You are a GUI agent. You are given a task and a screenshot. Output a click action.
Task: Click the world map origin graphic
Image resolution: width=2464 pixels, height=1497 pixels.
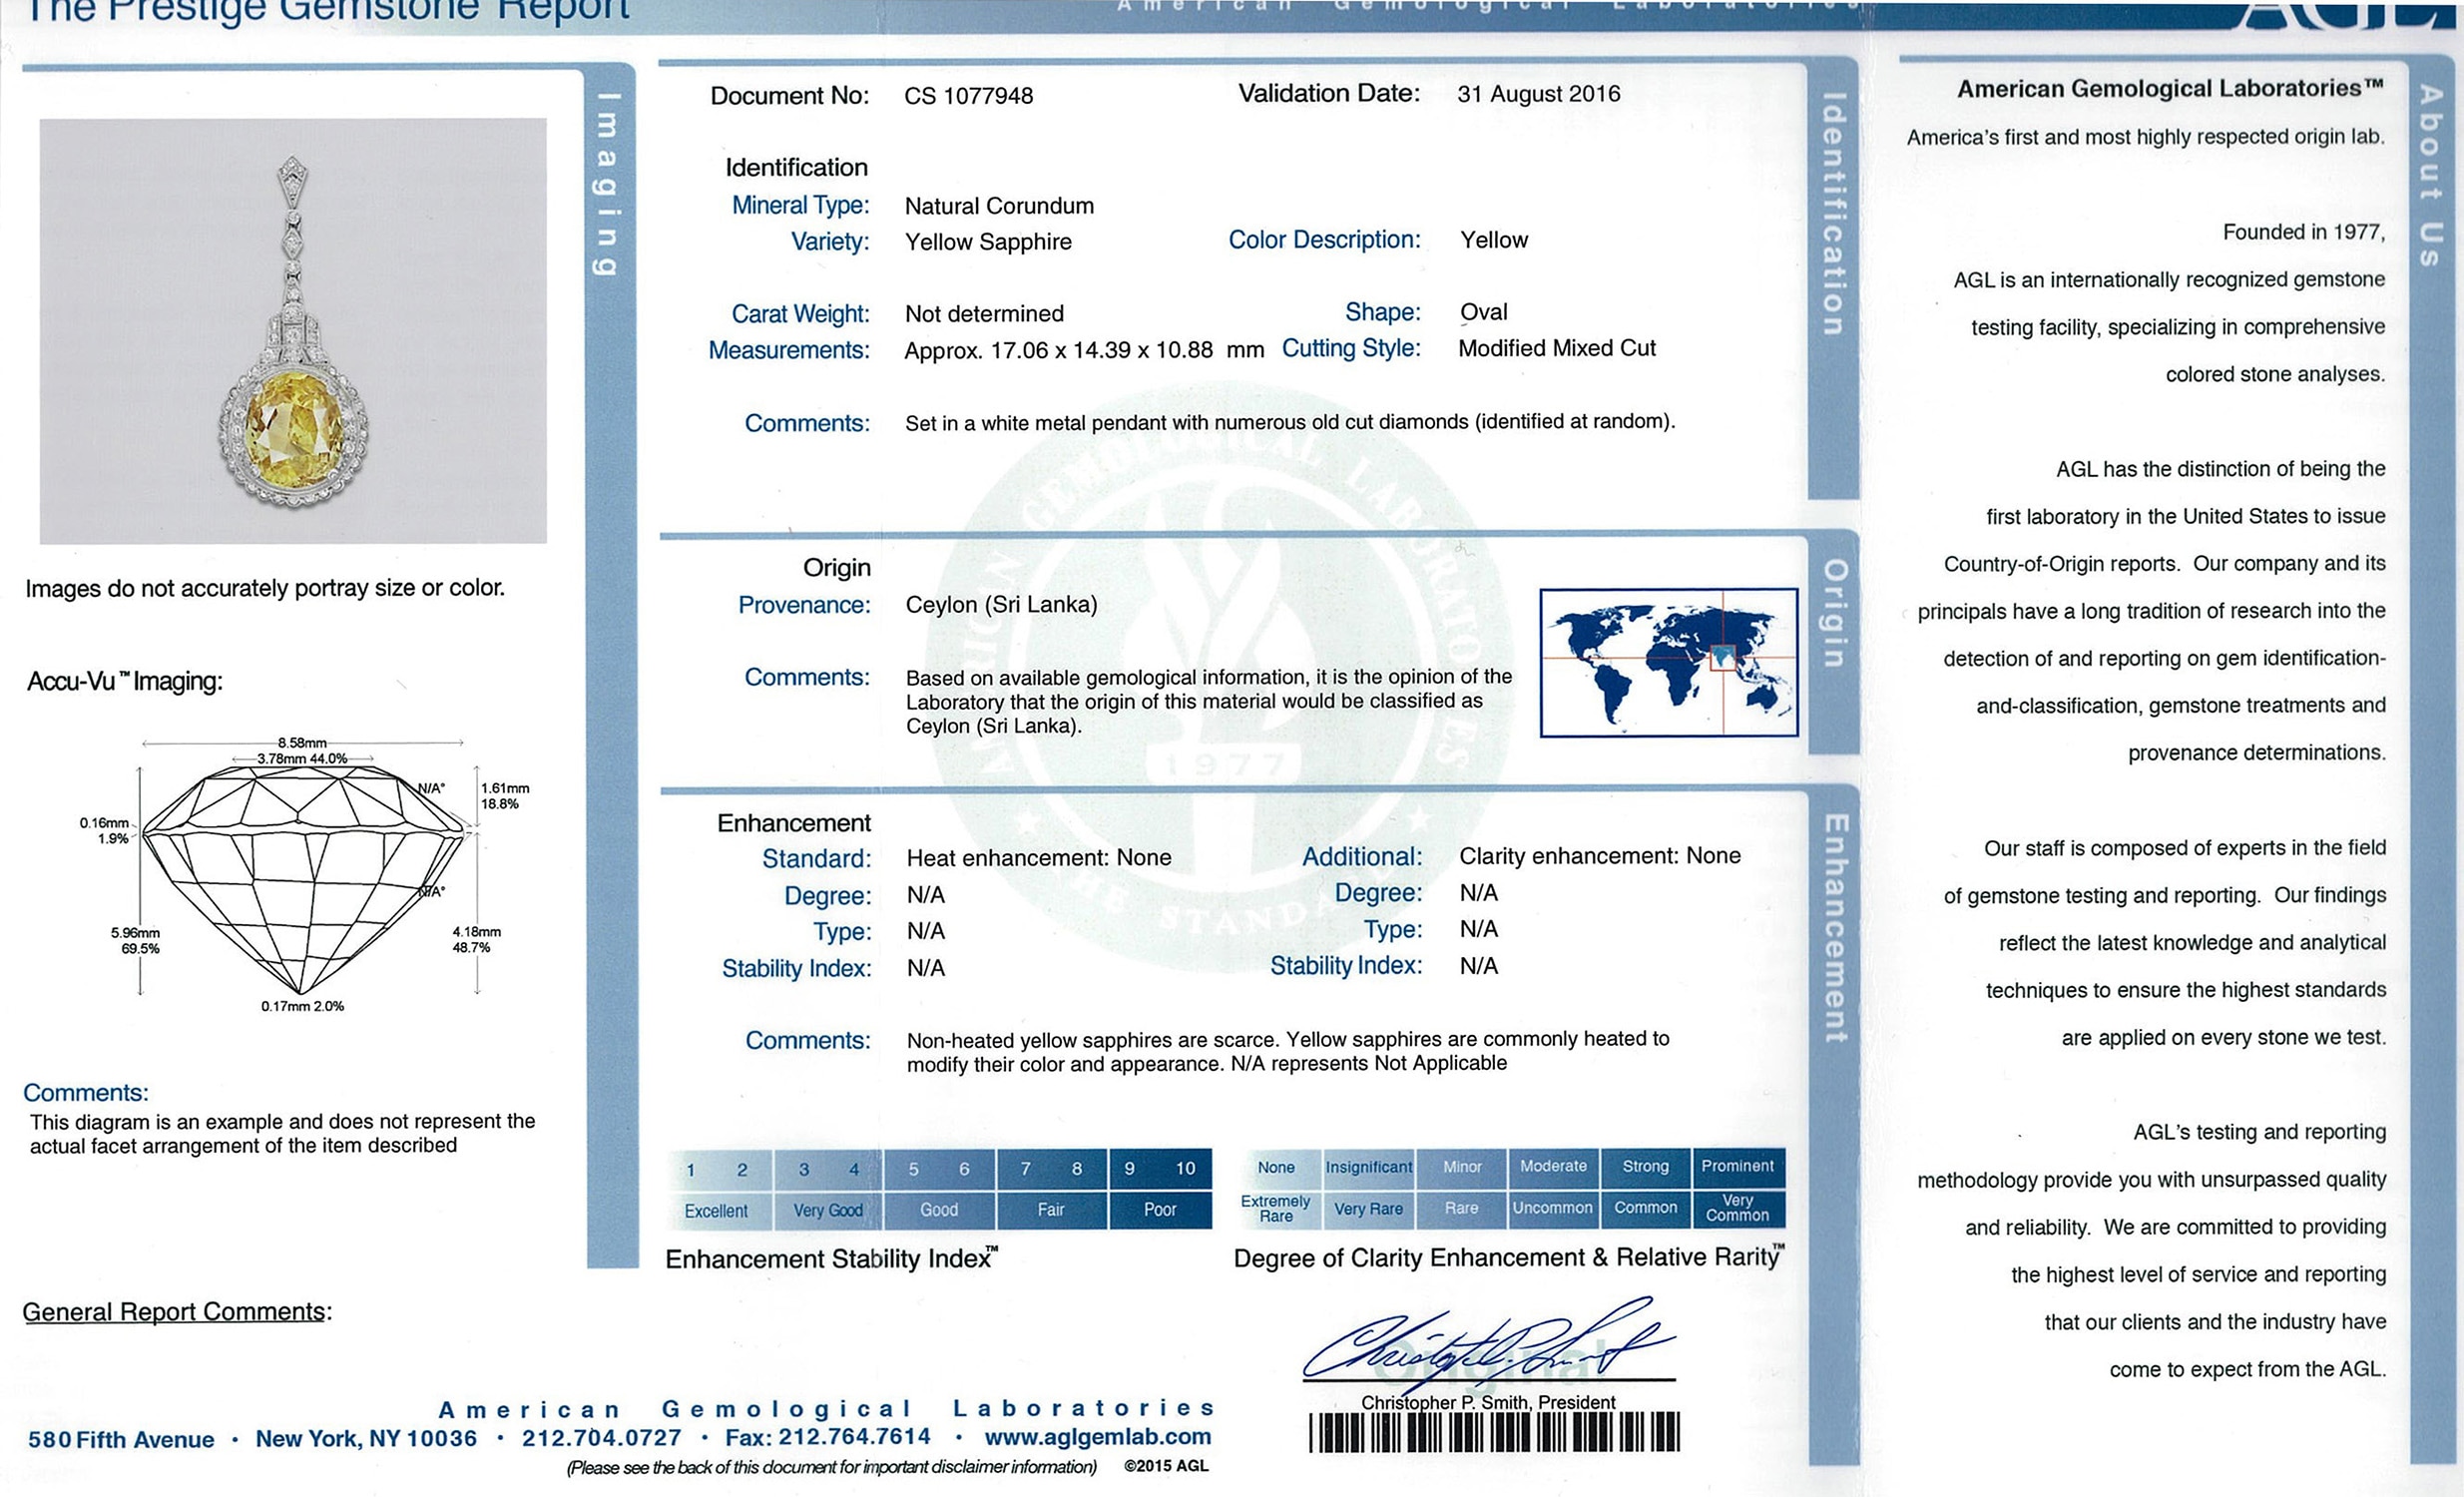click(x=1668, y=663)
